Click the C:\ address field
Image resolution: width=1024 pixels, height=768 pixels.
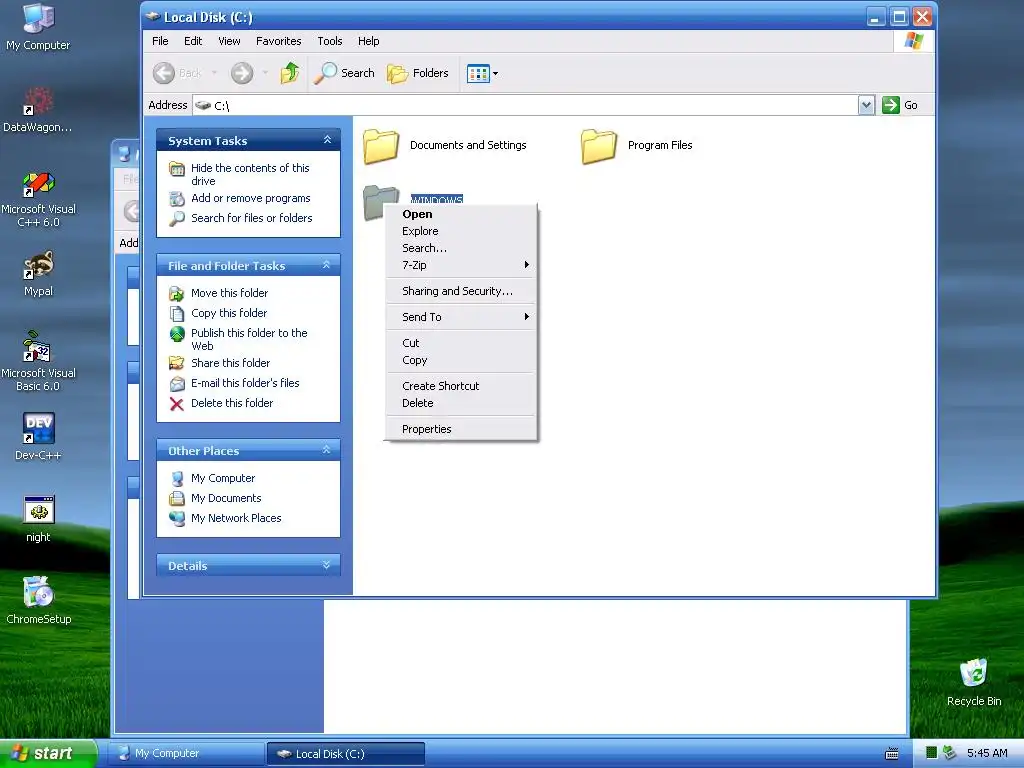[526, 105]
